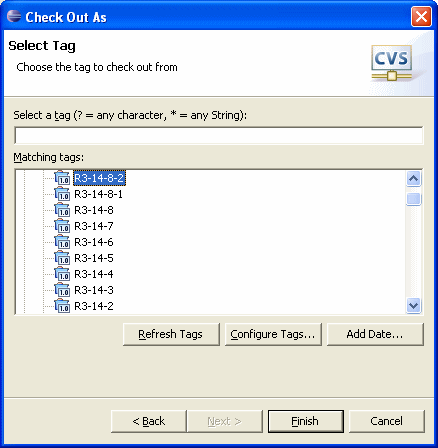Click the tag list scrollbar thumb
The width and height of the screenshot is (438, 448).
click(x=413, y=199)
